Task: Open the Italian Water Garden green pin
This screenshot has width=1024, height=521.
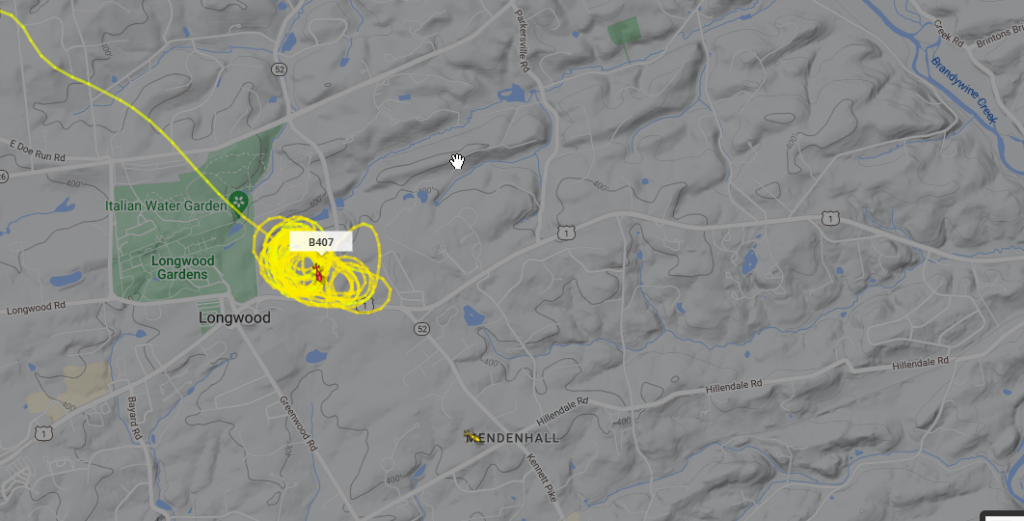Action: point(239,200)
